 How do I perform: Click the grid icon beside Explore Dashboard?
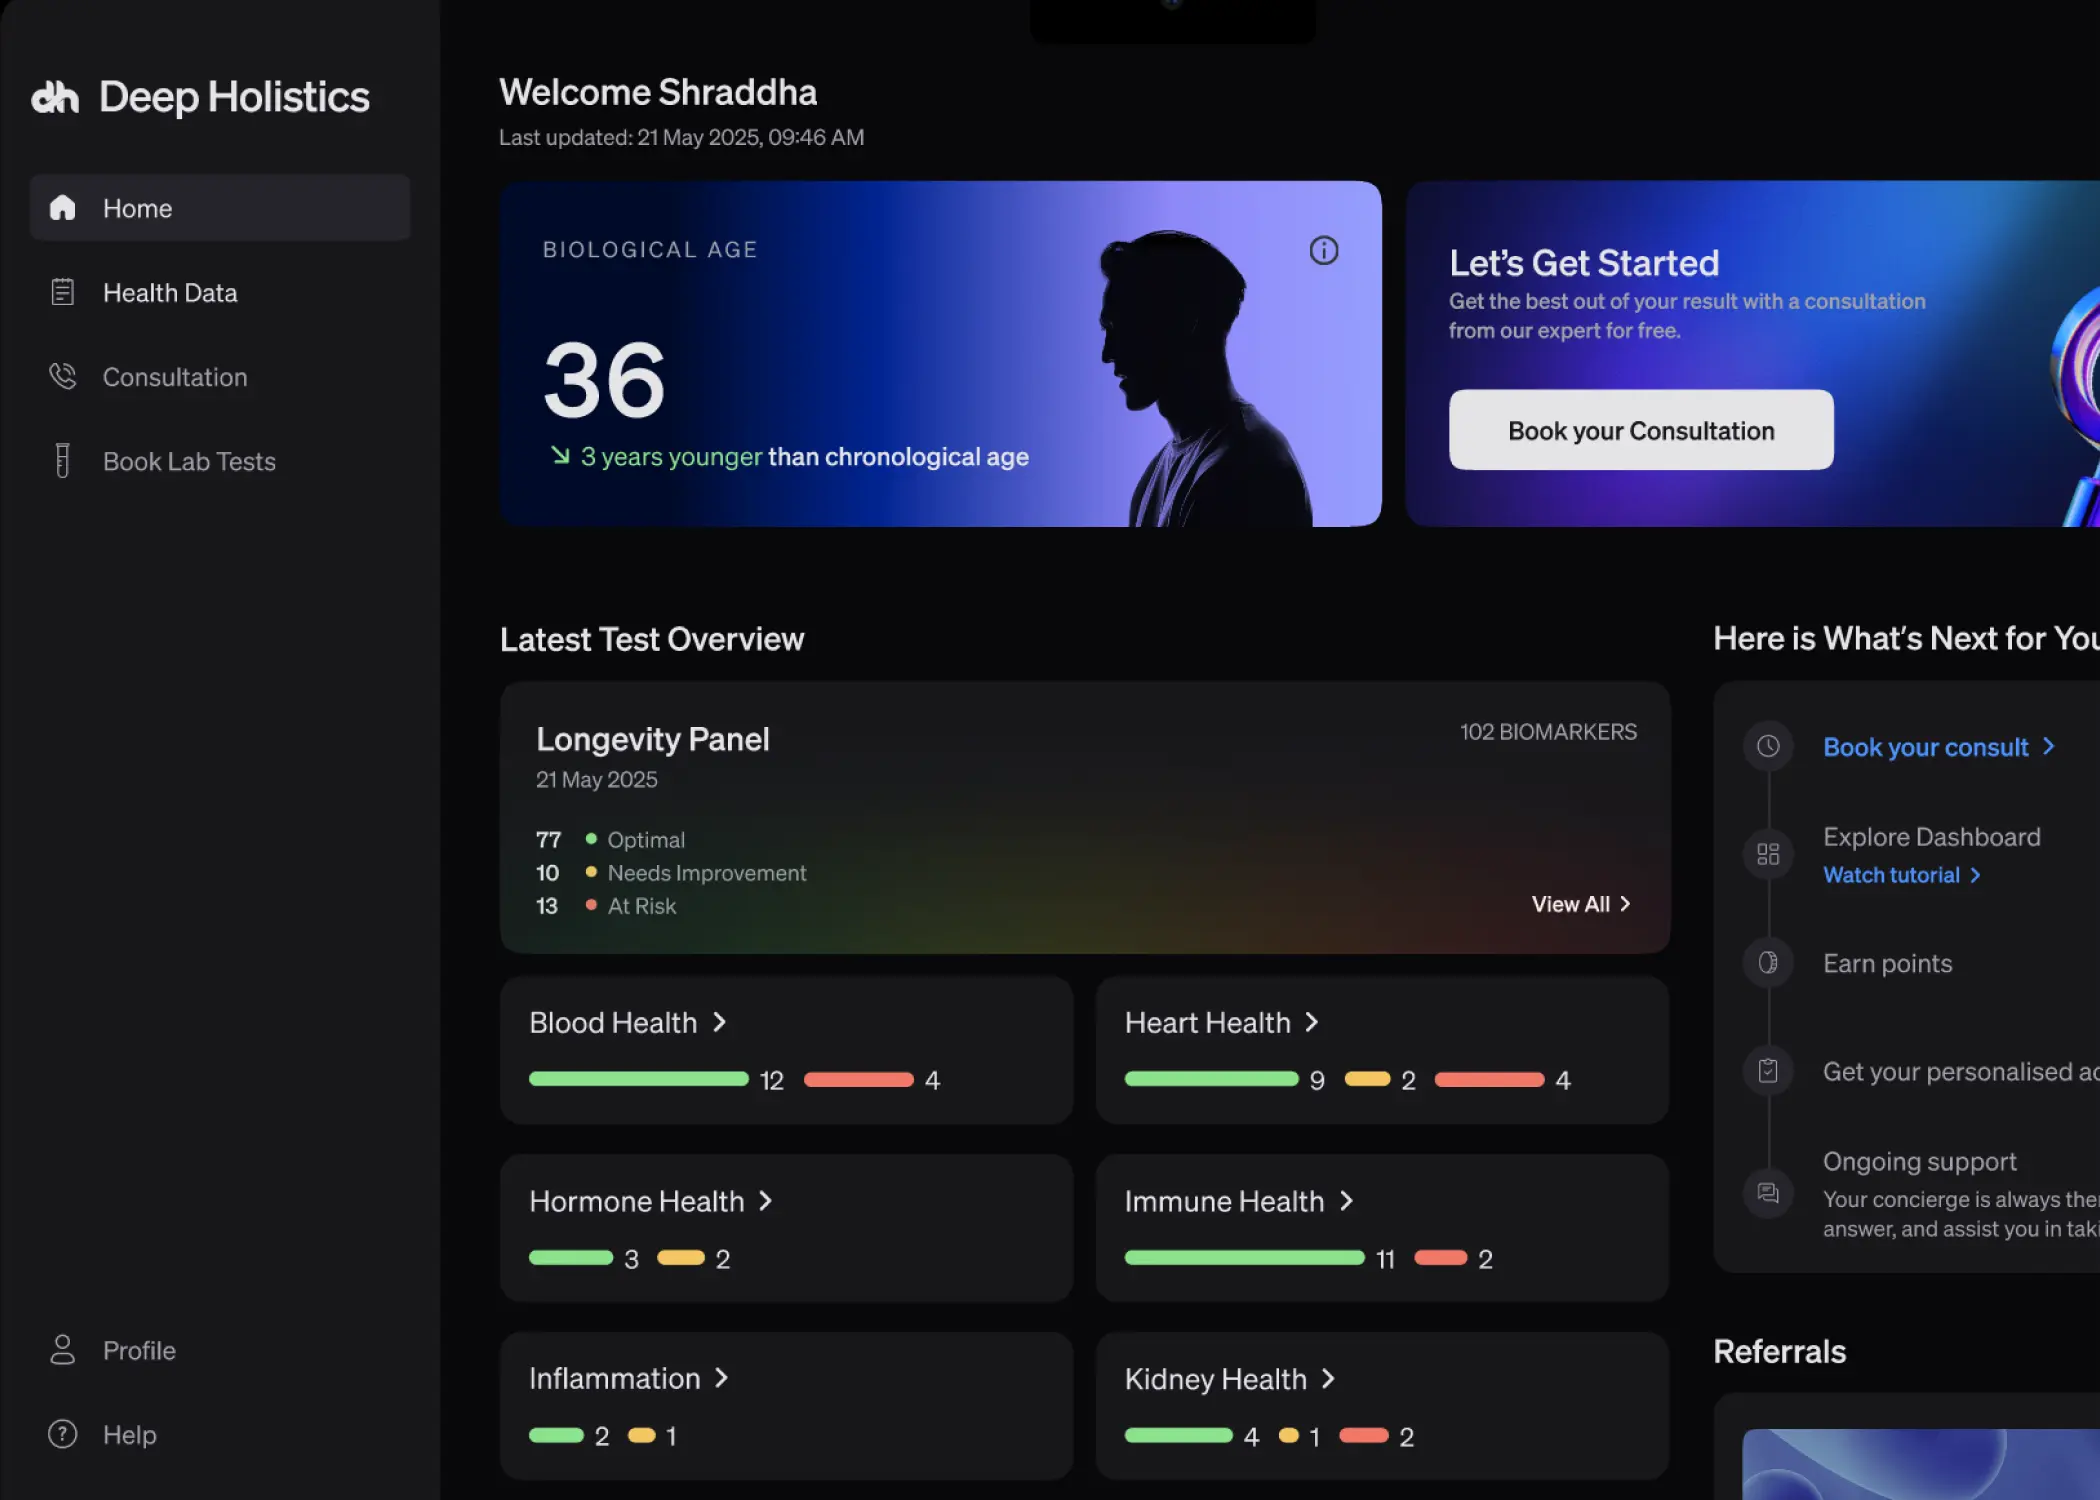coord(1767,854)
